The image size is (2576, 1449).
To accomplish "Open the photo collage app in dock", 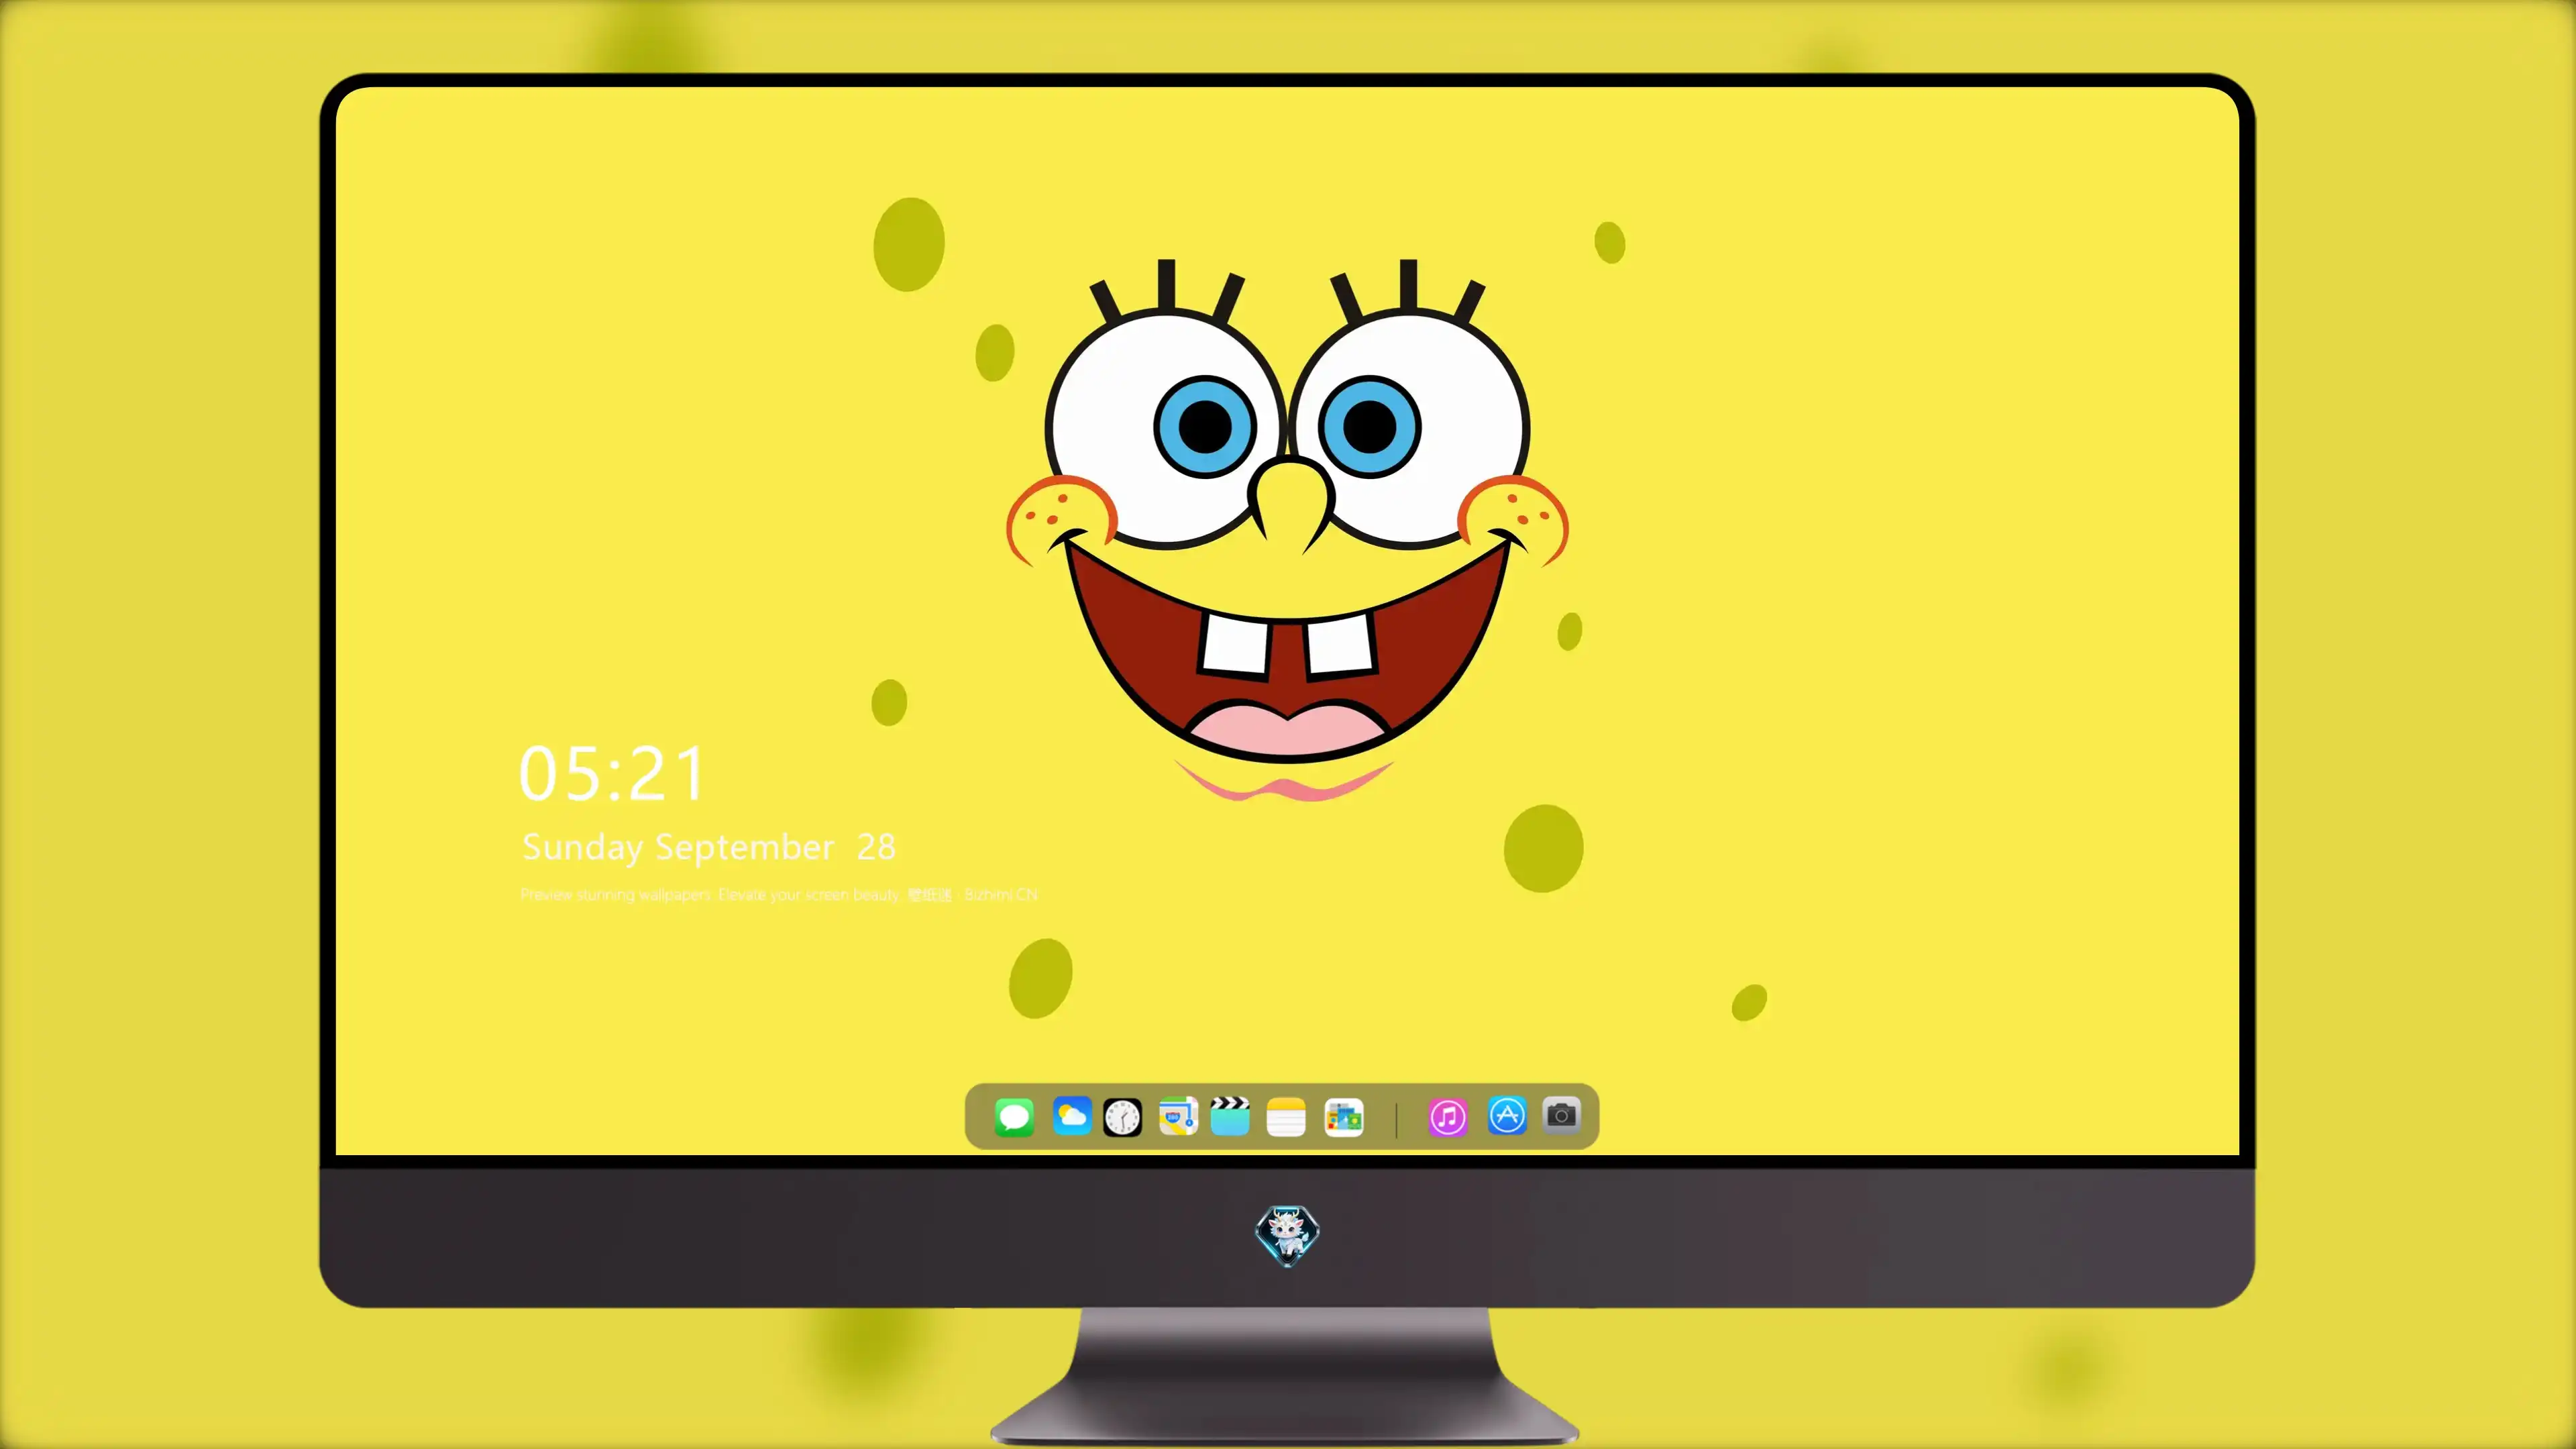I will click(1344, 1117).
